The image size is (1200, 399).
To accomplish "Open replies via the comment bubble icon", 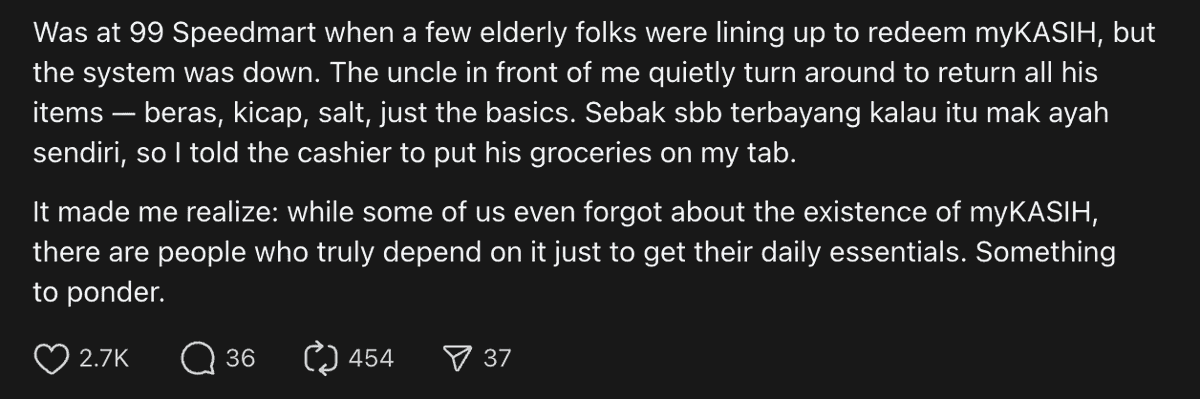I will tap(198, 357).
